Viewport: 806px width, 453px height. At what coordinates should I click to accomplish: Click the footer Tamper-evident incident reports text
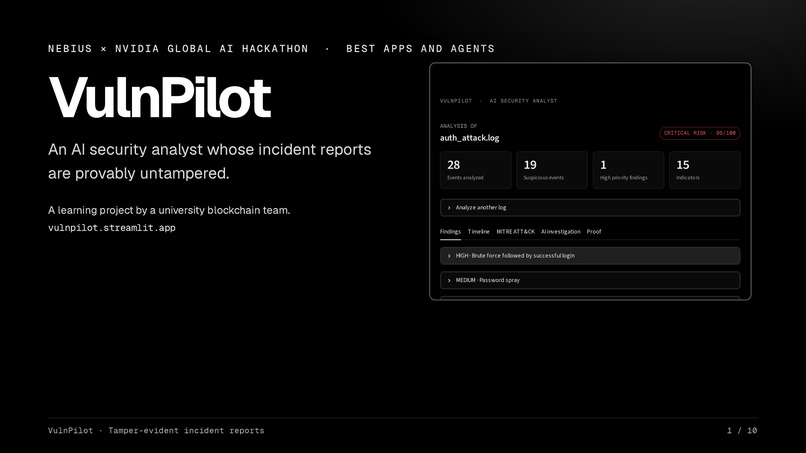pos(186,431)
